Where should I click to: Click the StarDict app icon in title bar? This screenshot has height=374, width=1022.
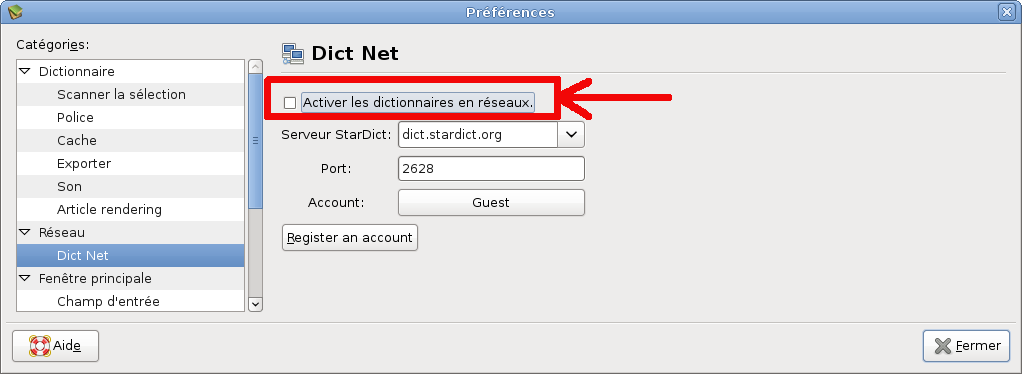coord(14,11)
